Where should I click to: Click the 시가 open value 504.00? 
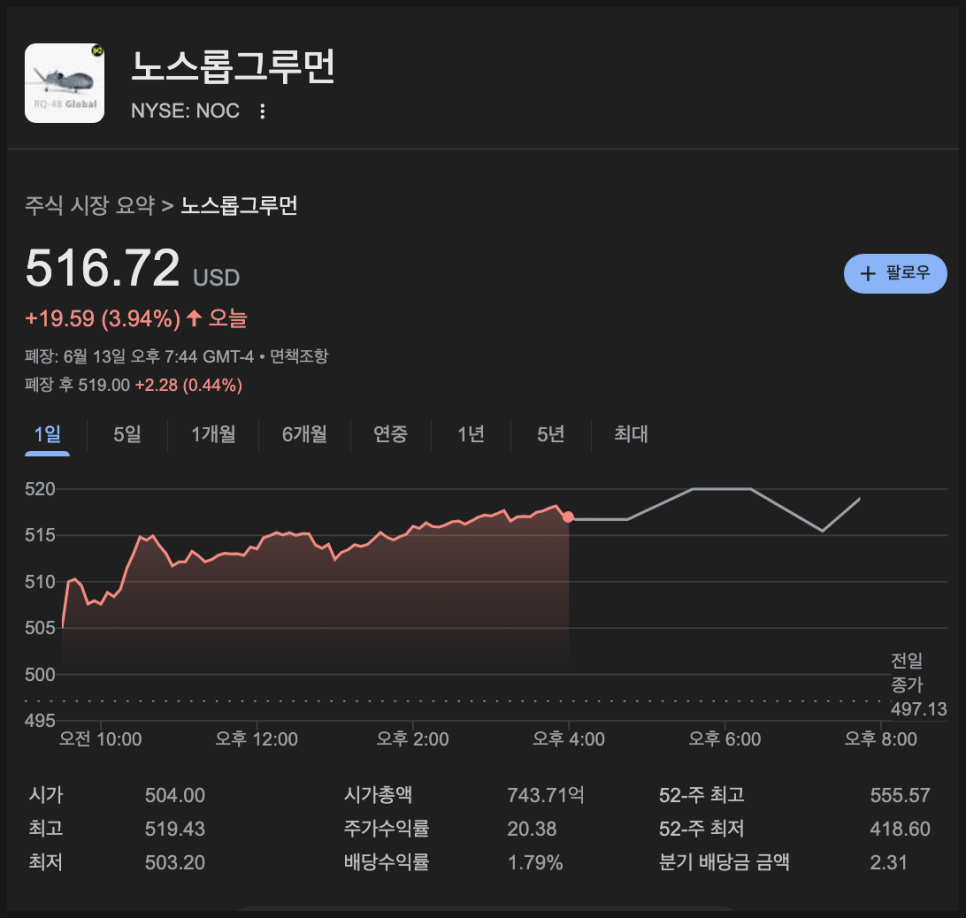point(175,795)
